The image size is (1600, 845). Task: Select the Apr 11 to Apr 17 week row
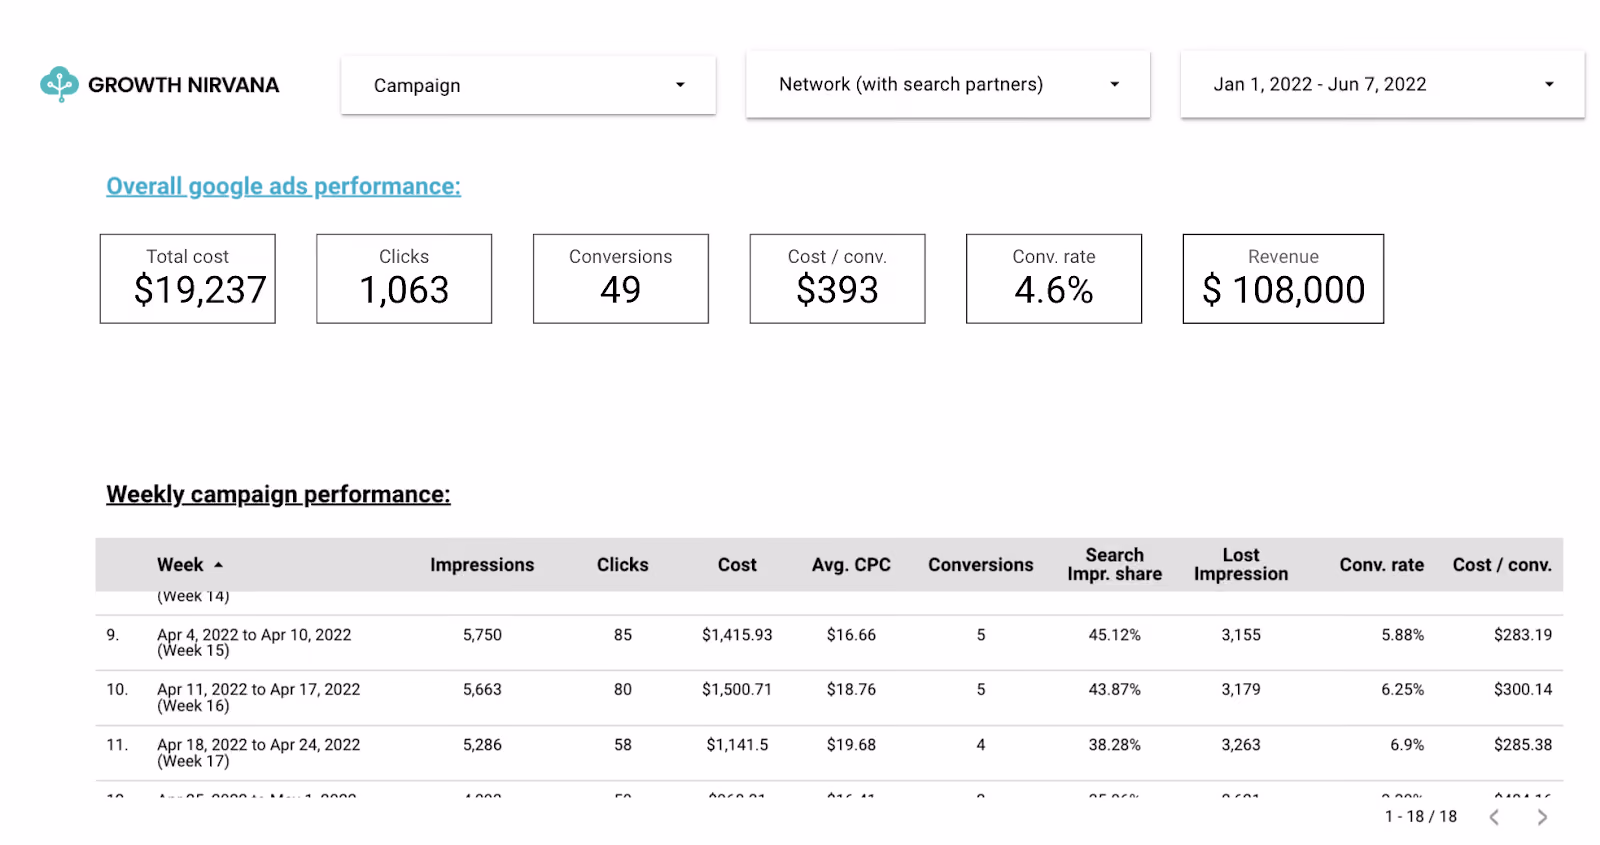(829, 697)
